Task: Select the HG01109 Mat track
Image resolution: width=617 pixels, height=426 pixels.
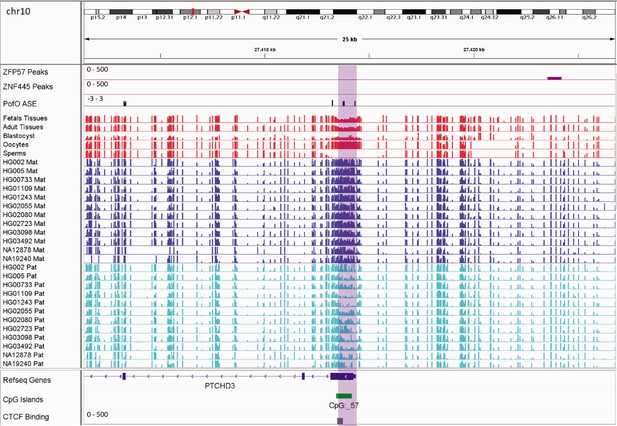Action: click(x=24, y=188)
